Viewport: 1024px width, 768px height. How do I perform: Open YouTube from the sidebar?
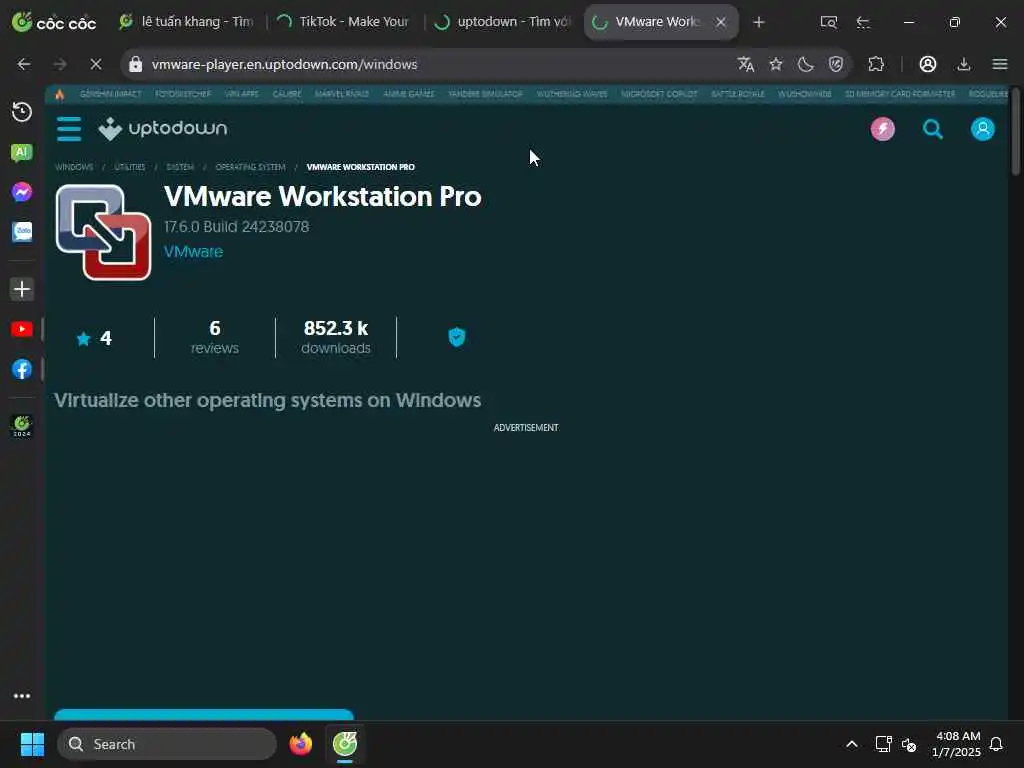tap(22, 329)
